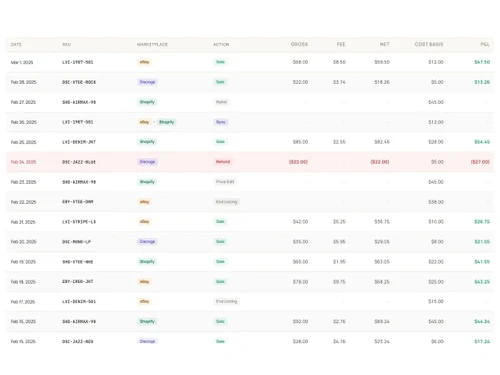Select the Feb 26, 2025 date cell

click(x=23, y=122)
